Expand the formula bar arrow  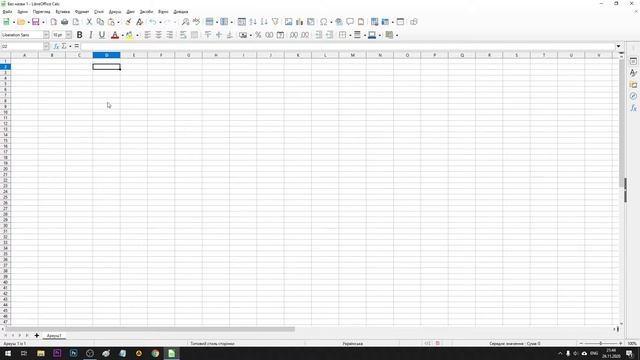click(618, 47)
